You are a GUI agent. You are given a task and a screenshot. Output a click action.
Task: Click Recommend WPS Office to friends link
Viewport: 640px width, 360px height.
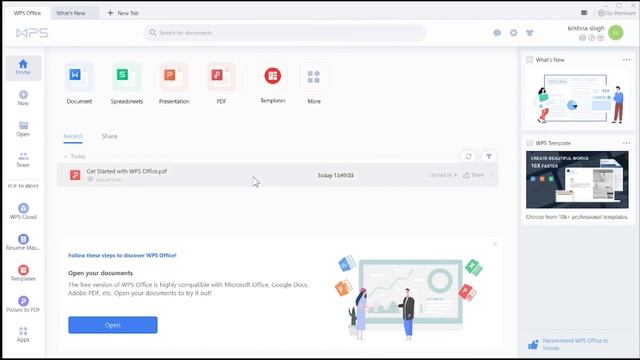[x=575, y=344]
